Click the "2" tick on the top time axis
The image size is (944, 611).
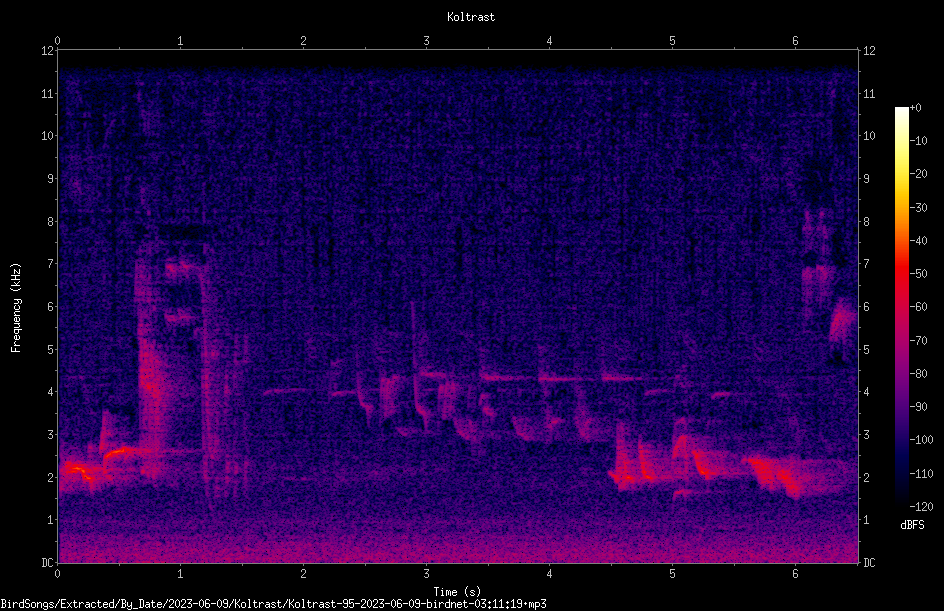[x=303, y=41]
